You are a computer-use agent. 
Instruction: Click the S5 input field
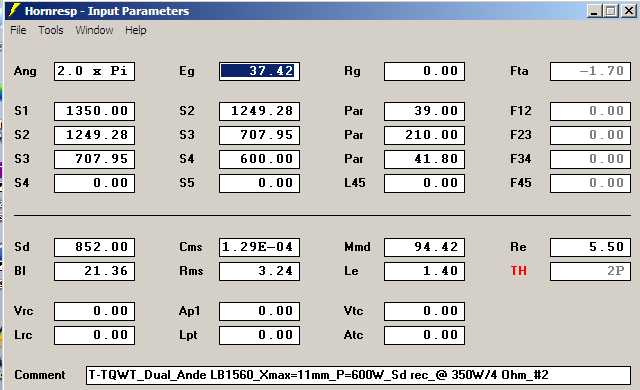click(x=259, y=183)
